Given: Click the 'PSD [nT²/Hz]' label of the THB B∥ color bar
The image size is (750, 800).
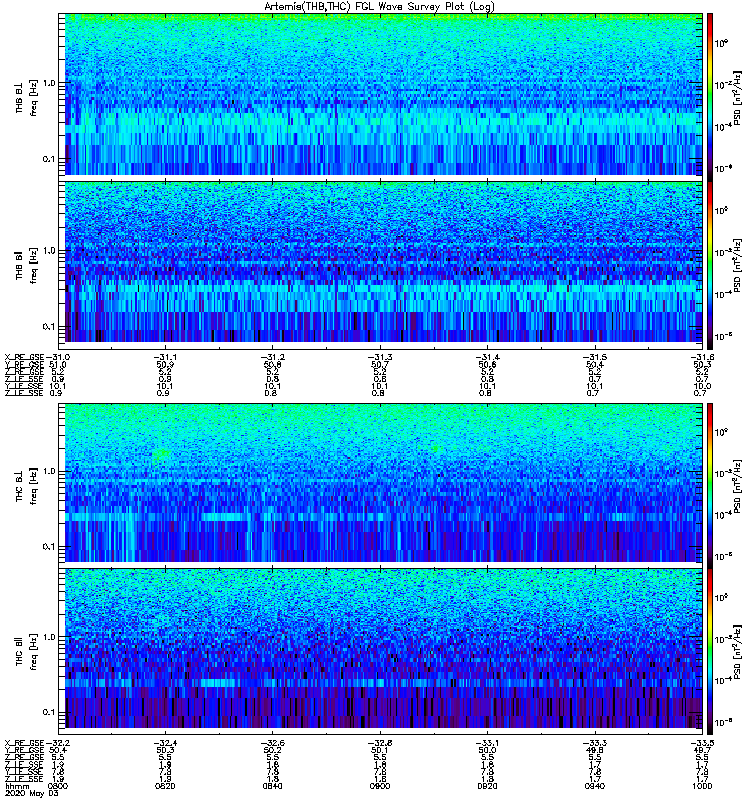Looking at the screenshot, I should tap(737, 265).
